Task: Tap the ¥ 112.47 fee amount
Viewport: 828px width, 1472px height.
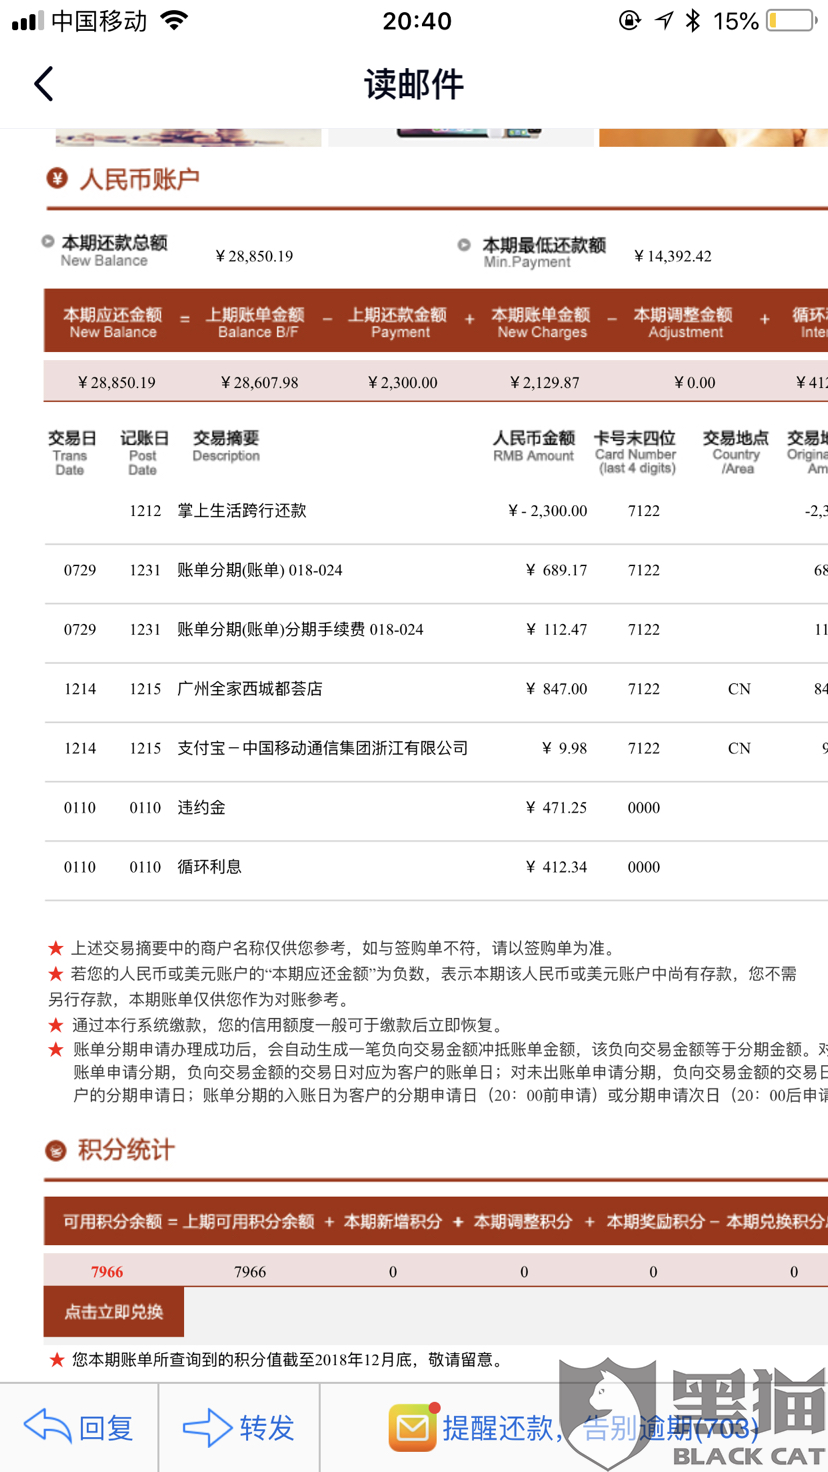Action: point(556,630)
